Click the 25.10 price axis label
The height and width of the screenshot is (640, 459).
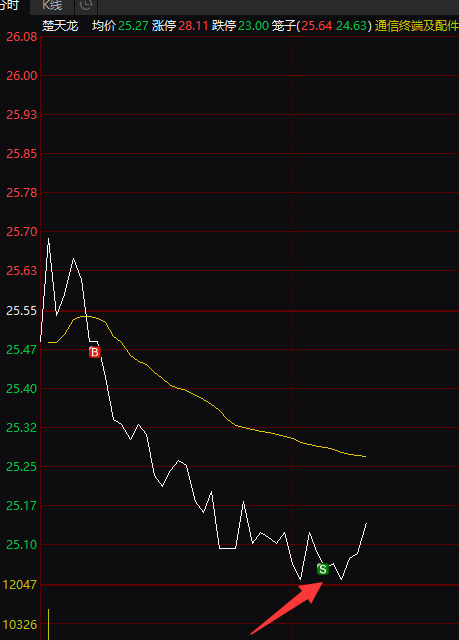(22, 544)
